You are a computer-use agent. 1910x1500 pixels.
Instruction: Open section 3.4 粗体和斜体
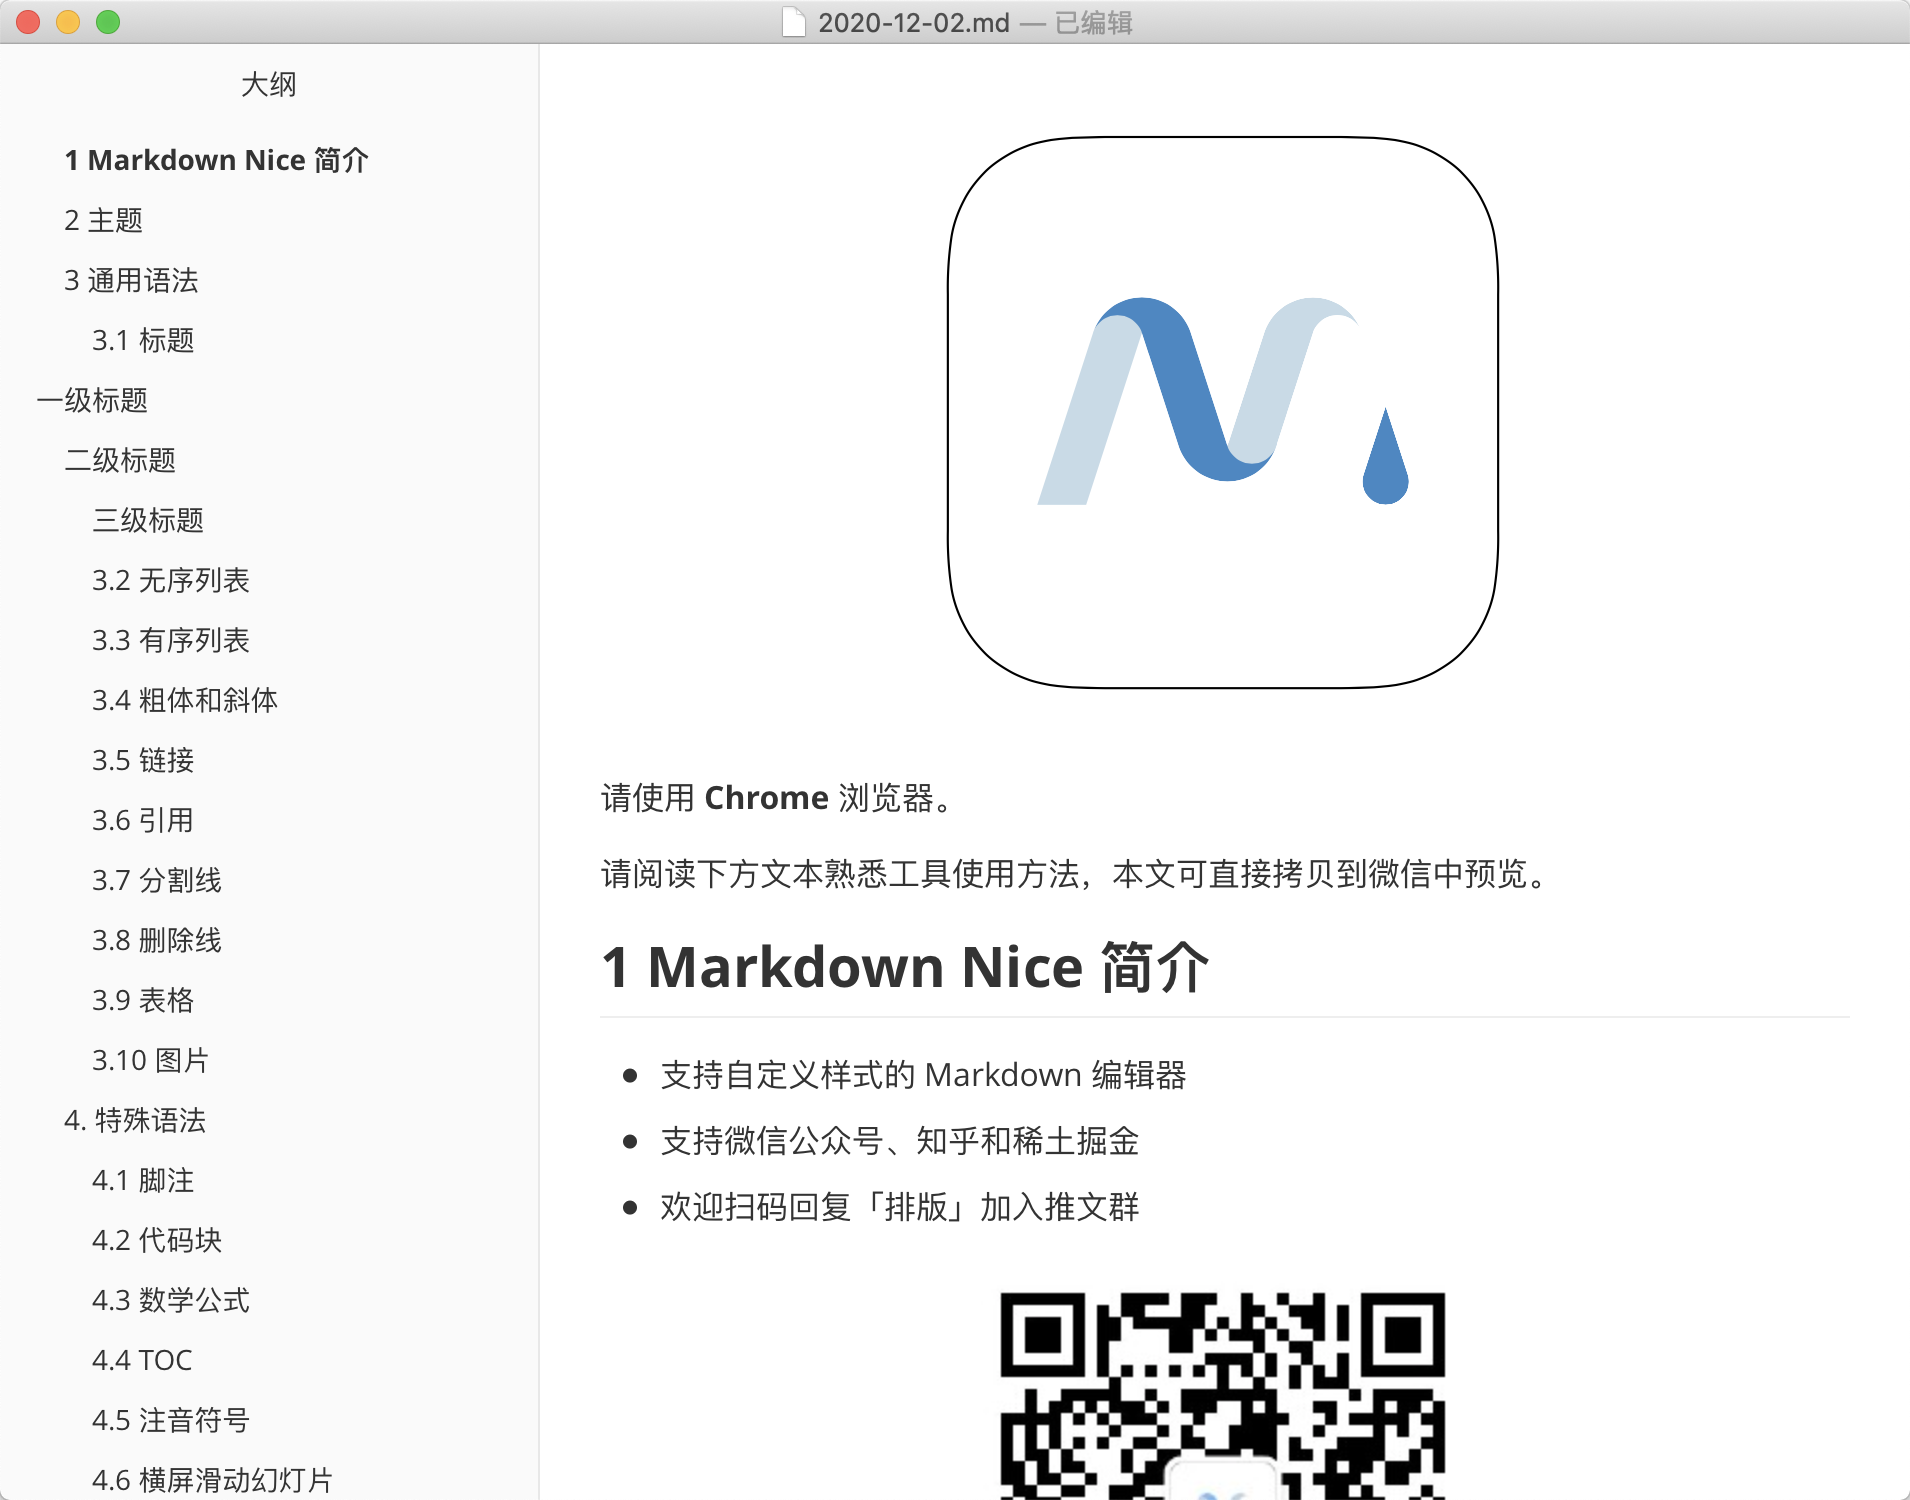tap(185, 700)
